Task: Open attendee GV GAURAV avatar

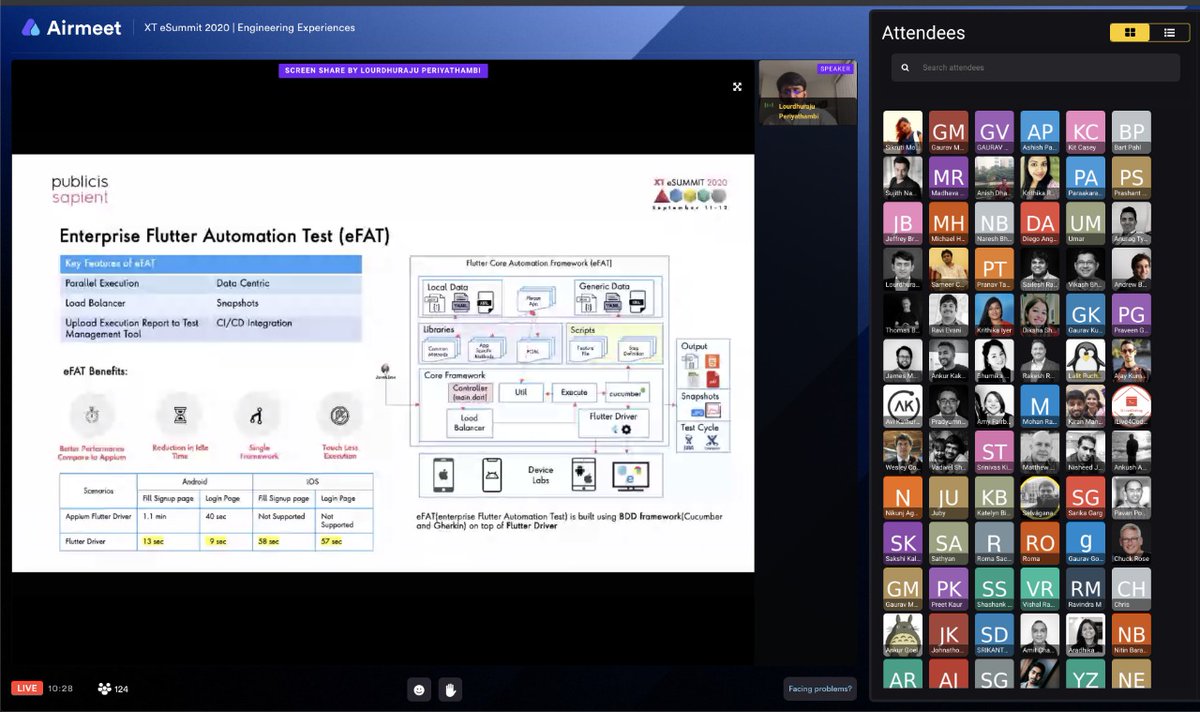Action: pos(994,131)
